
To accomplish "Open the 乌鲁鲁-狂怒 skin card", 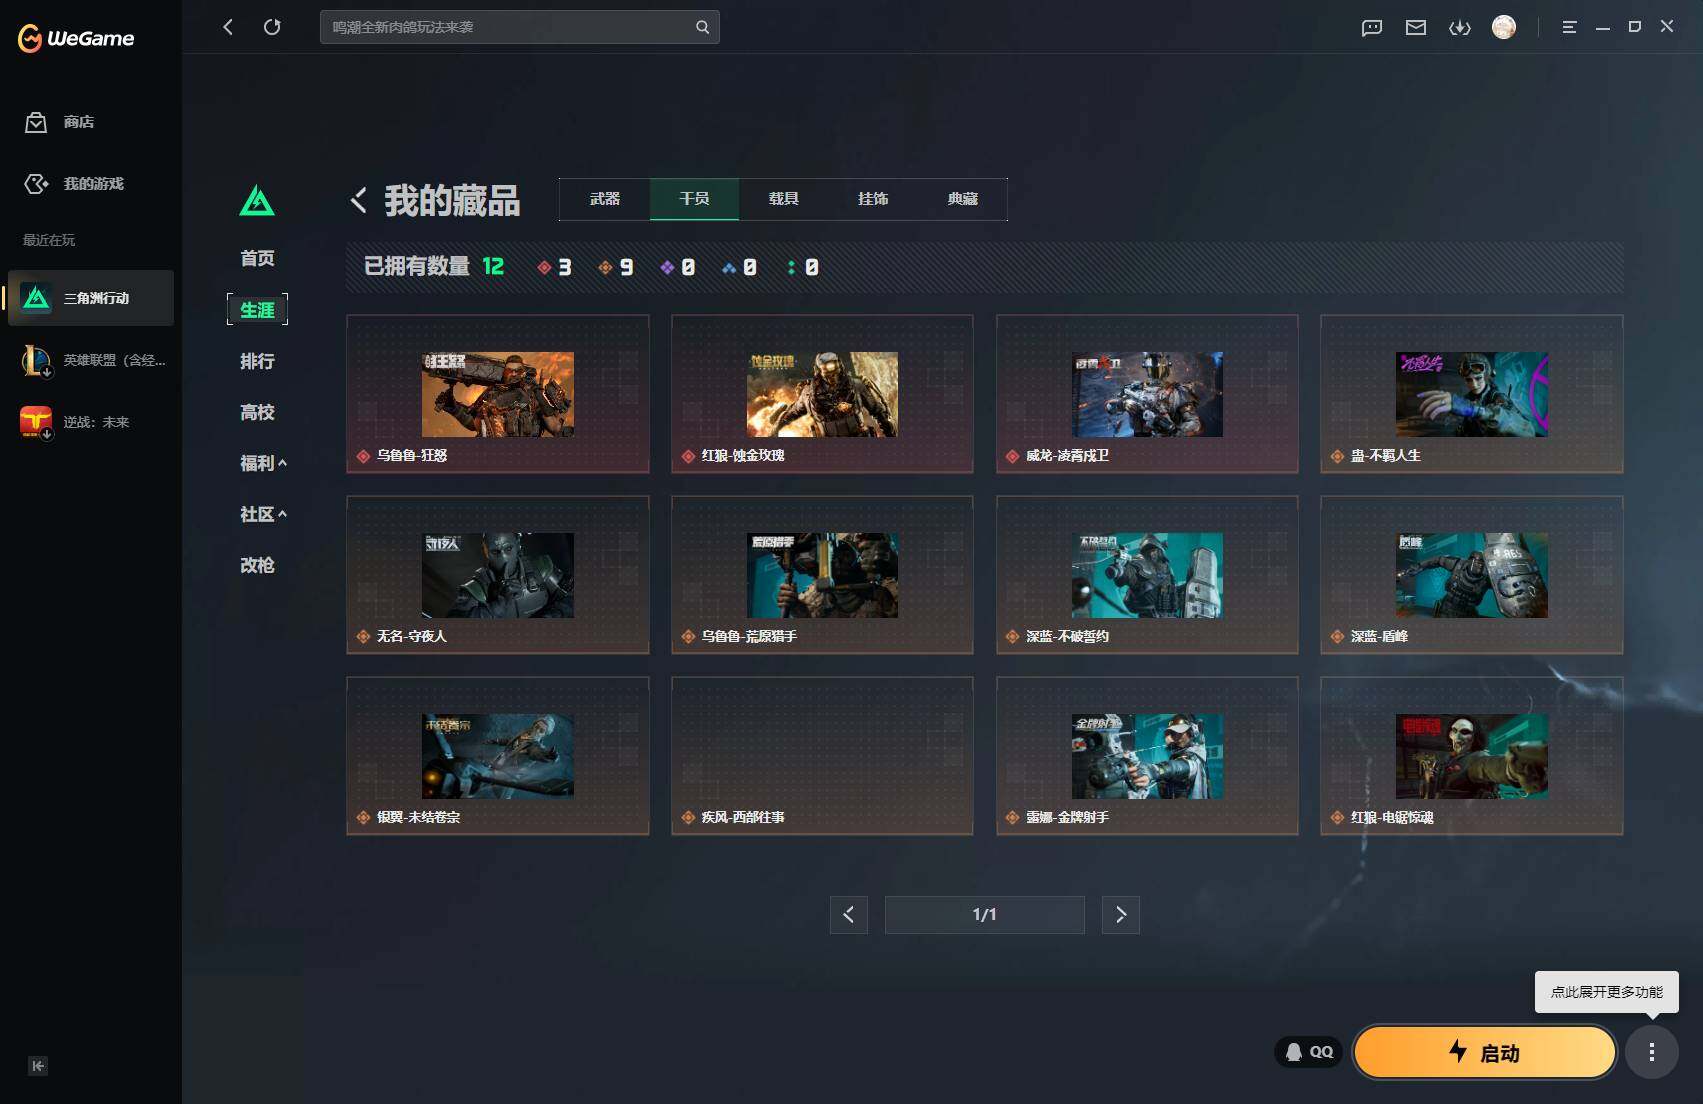I will click(498, 394).
